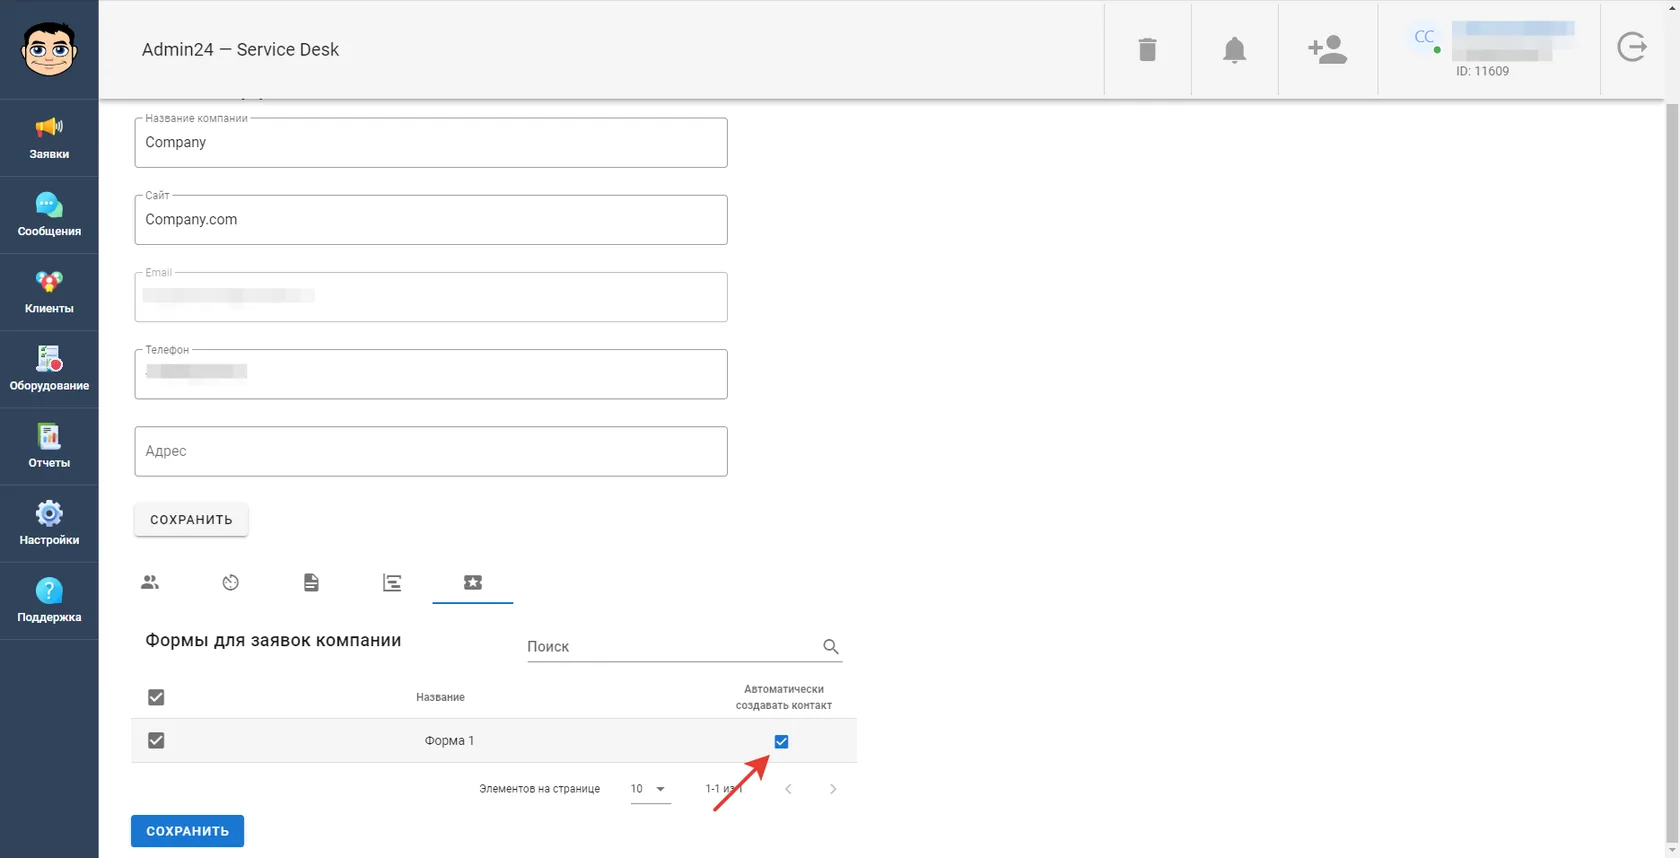Screen dimensions: 1680x858
Task: Expand the items per page dropdown
Action: coord(649,789)
